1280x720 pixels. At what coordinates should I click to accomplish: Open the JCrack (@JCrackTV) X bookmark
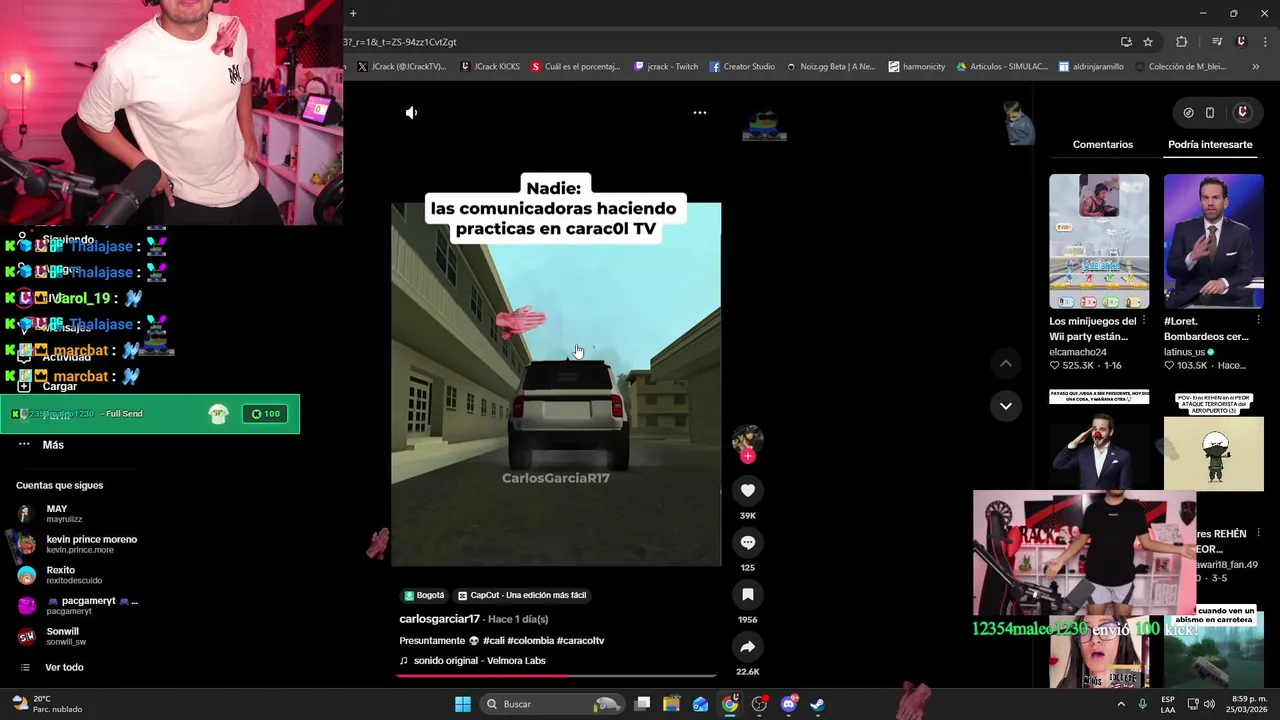pos(401,67)
